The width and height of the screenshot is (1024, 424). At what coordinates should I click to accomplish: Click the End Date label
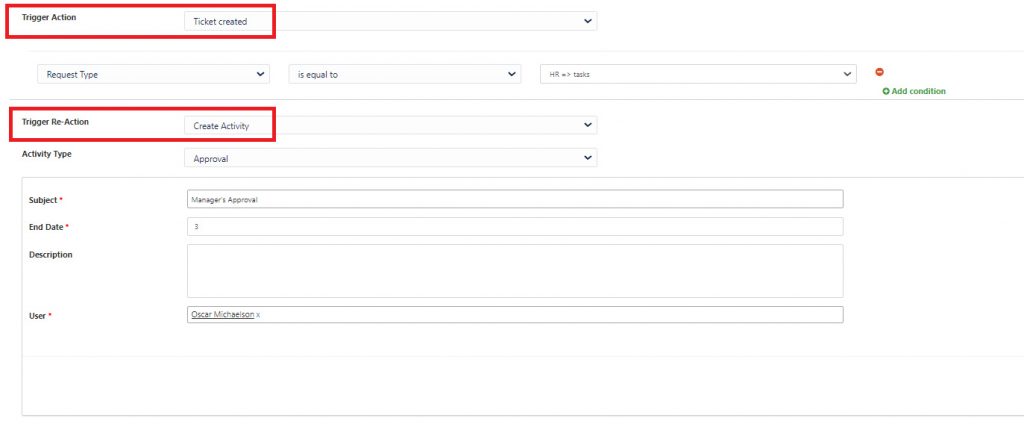pyautogui.click(x=46, y=227)
